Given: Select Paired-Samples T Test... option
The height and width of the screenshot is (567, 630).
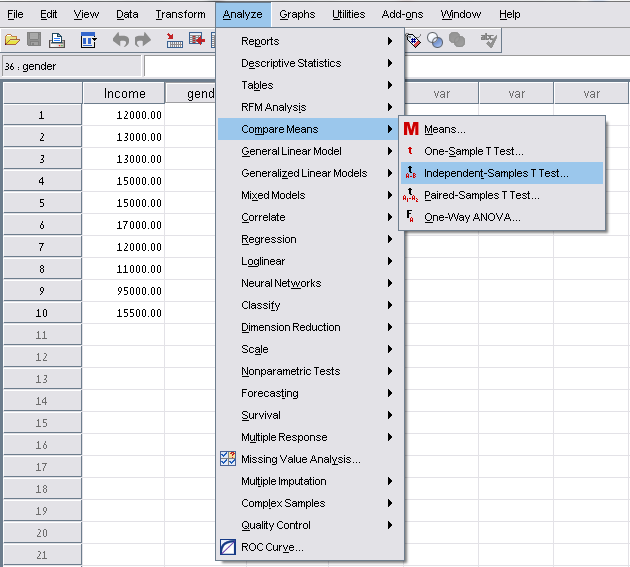Looking at the screenshot, I should pyautogui.click(x=502, y=195).
